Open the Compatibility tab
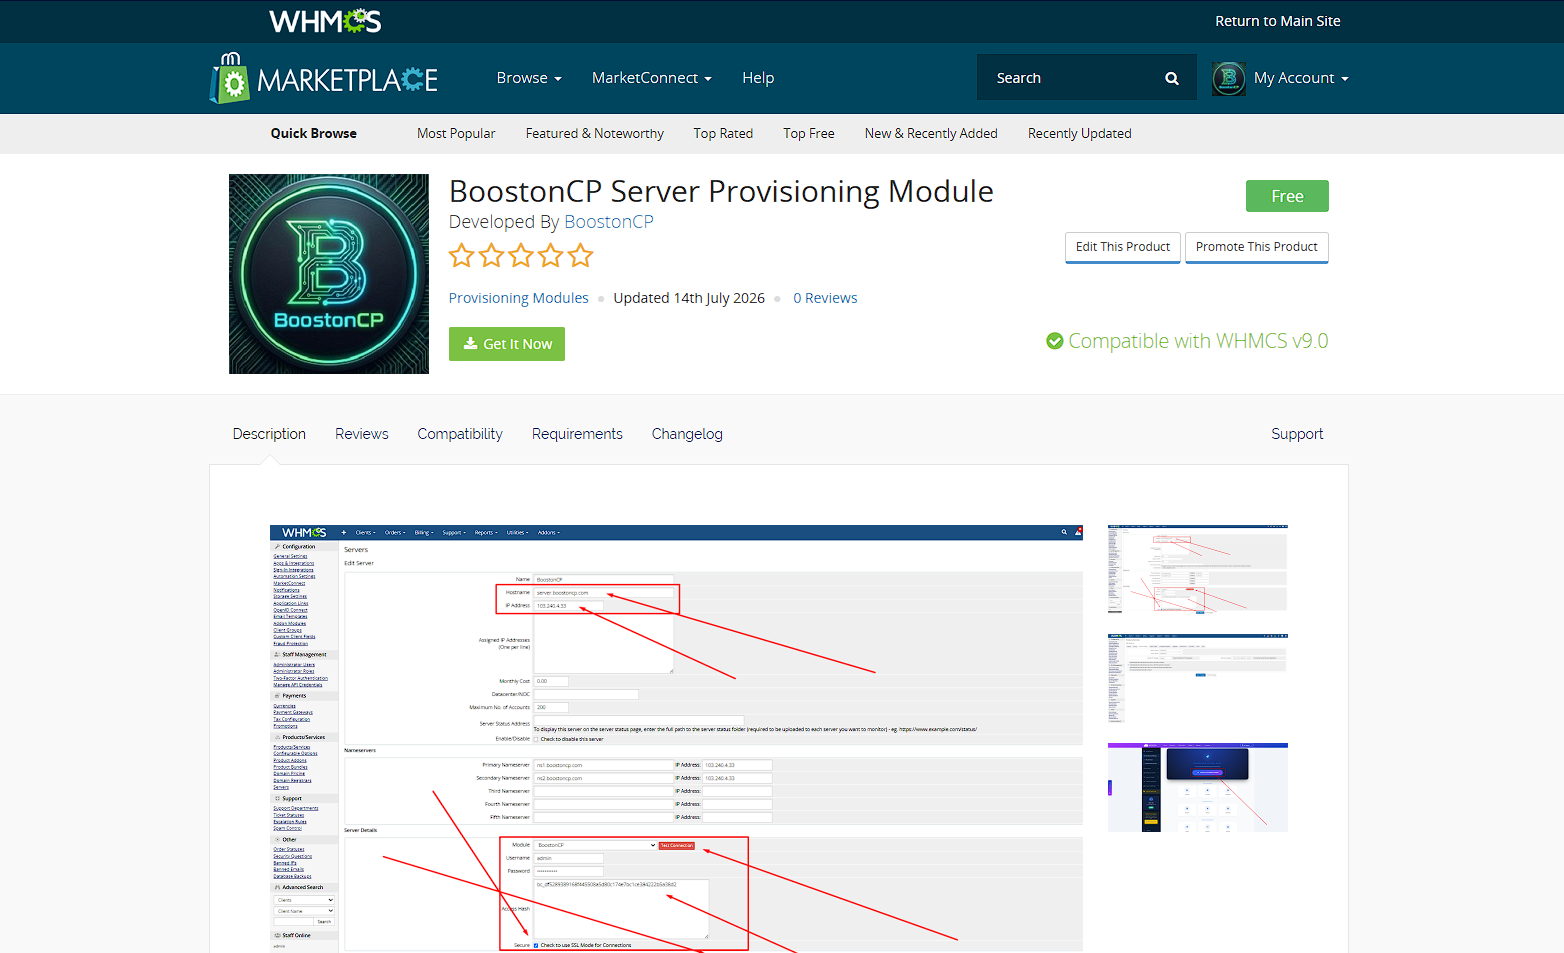Image resolution: width=1564 pixels, height=953 pixels. click(460, 434)
